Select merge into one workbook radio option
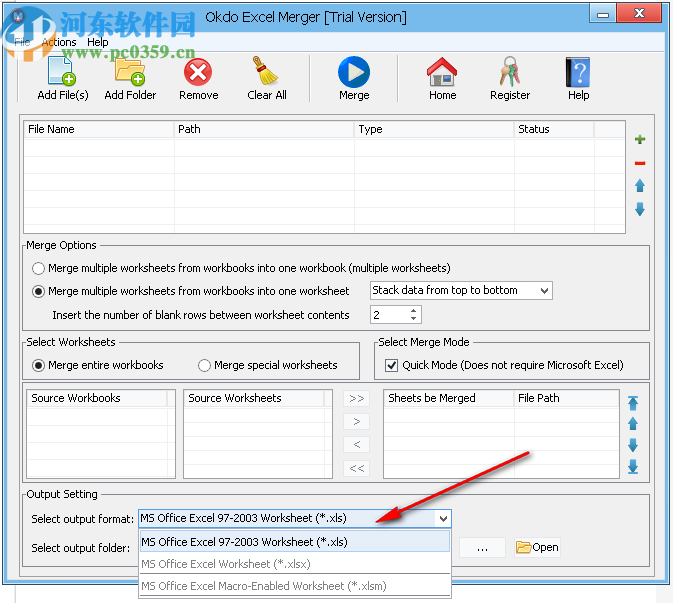Image resolution: width=673 pixels, height=603 pixels. [39, 268]
